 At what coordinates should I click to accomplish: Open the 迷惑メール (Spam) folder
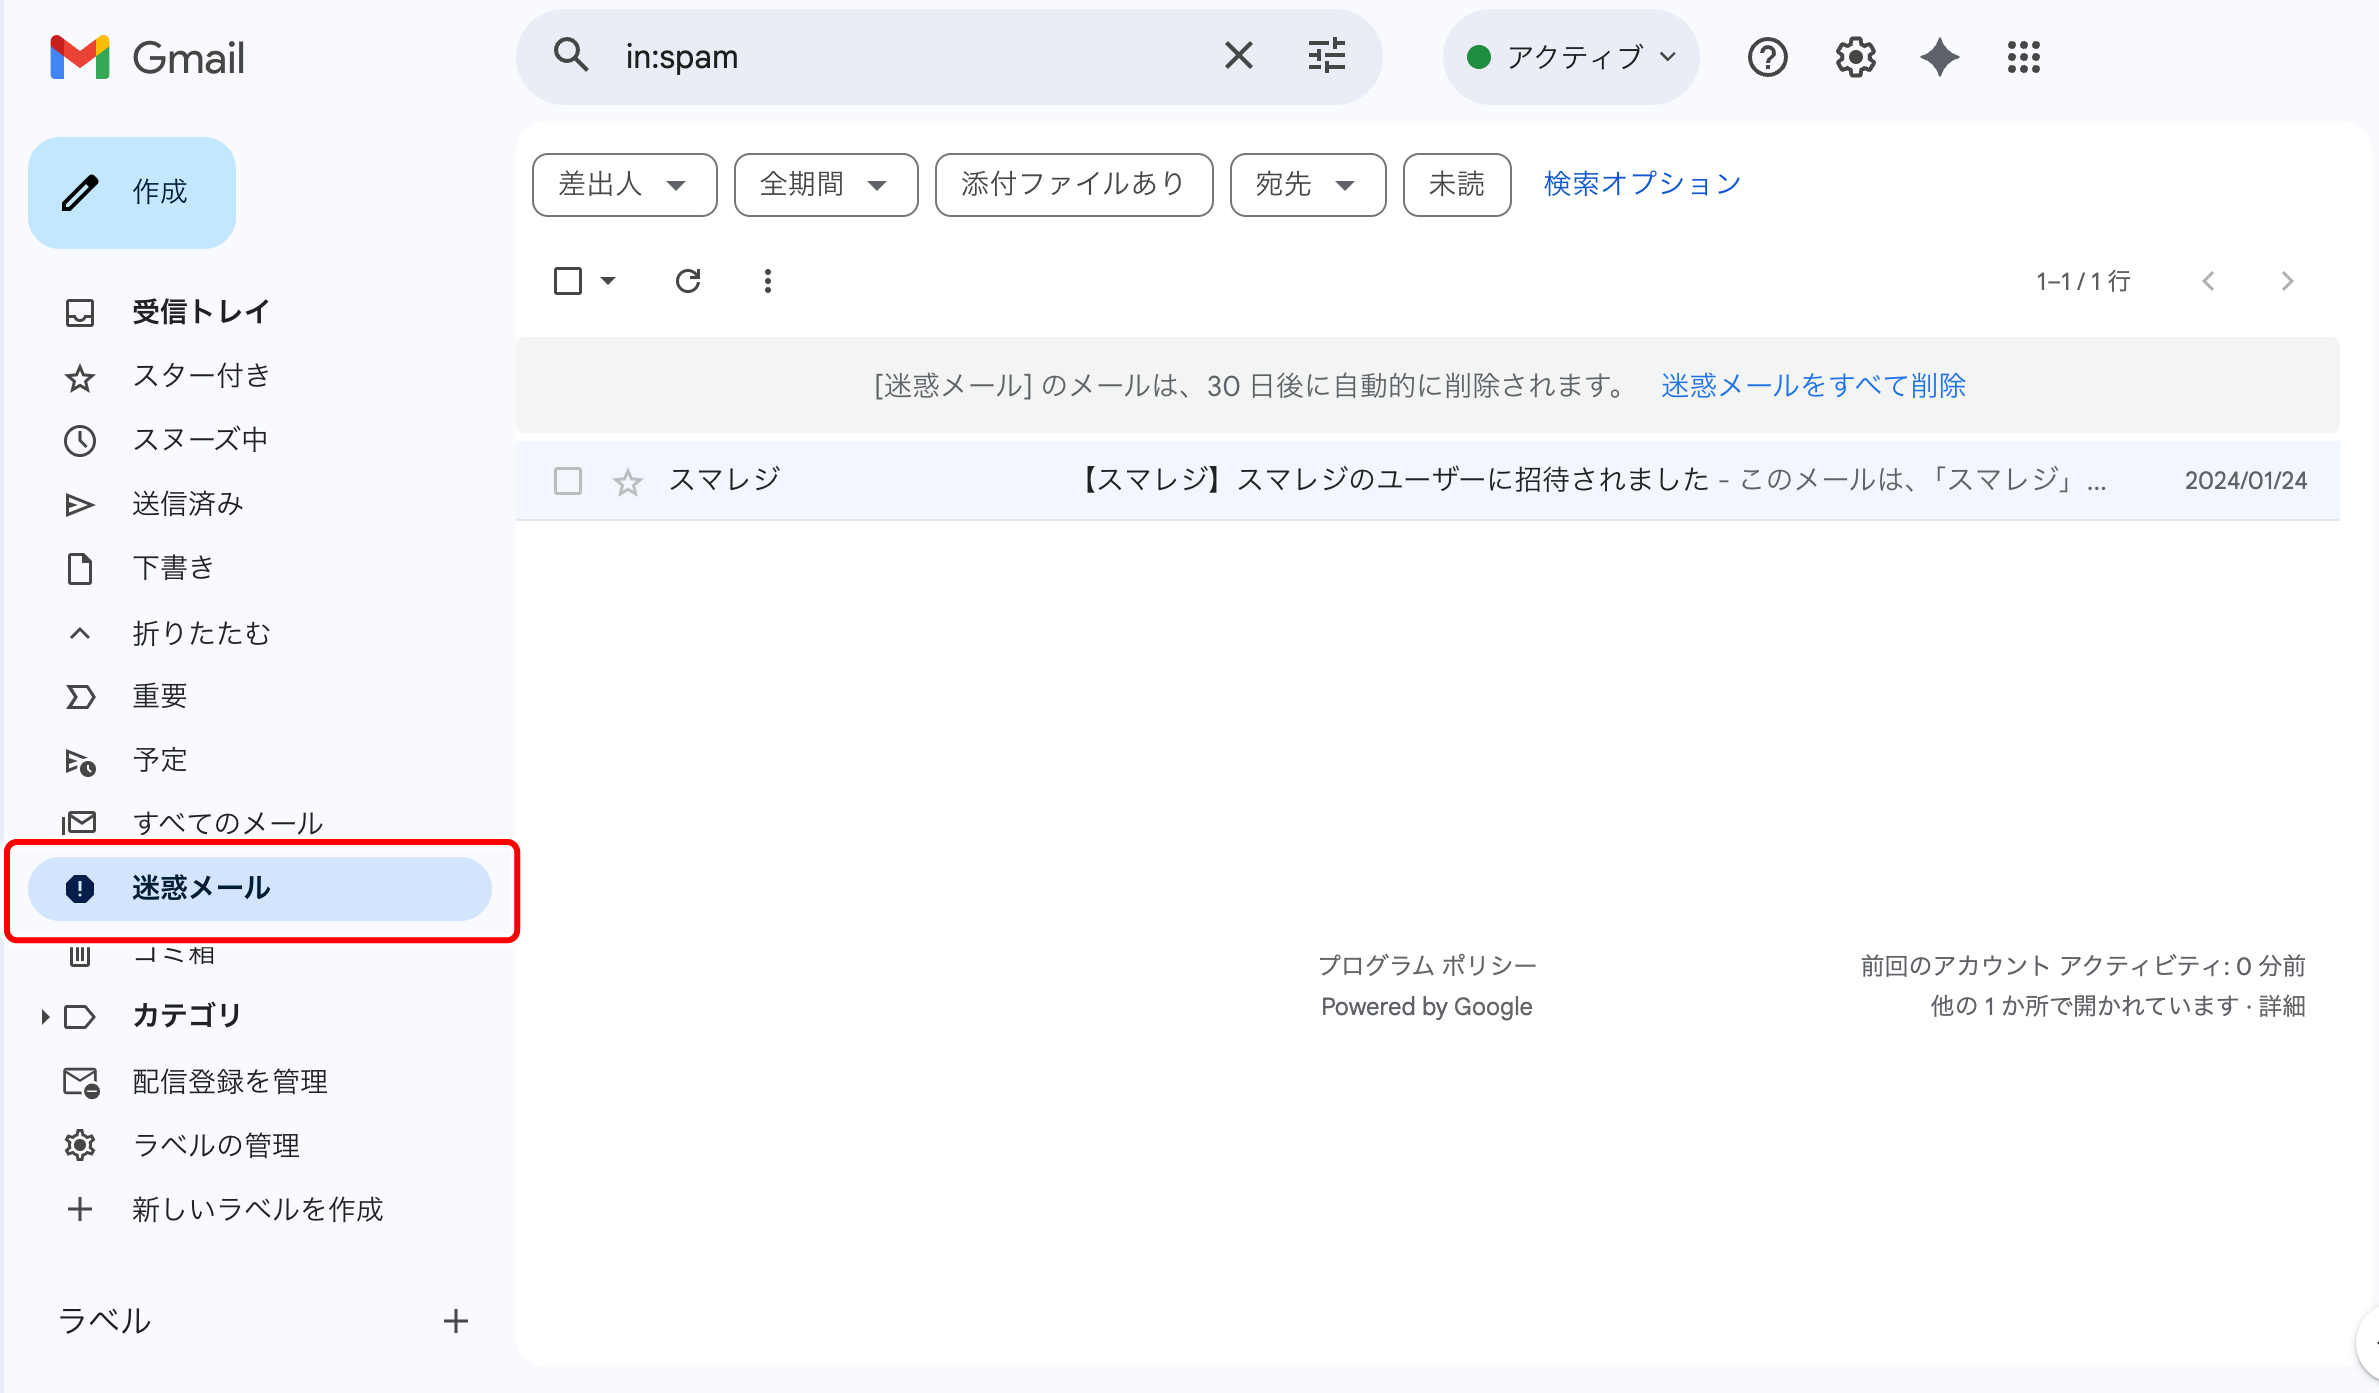pos(202,888)
